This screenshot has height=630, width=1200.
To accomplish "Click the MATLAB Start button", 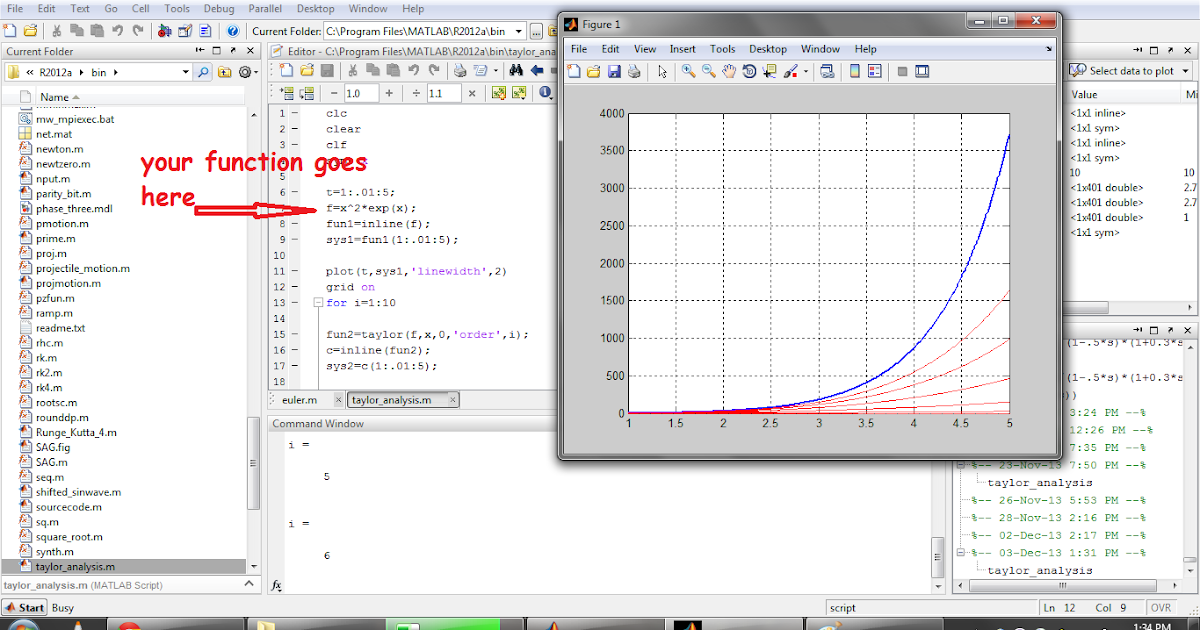I will pos(25,607).
